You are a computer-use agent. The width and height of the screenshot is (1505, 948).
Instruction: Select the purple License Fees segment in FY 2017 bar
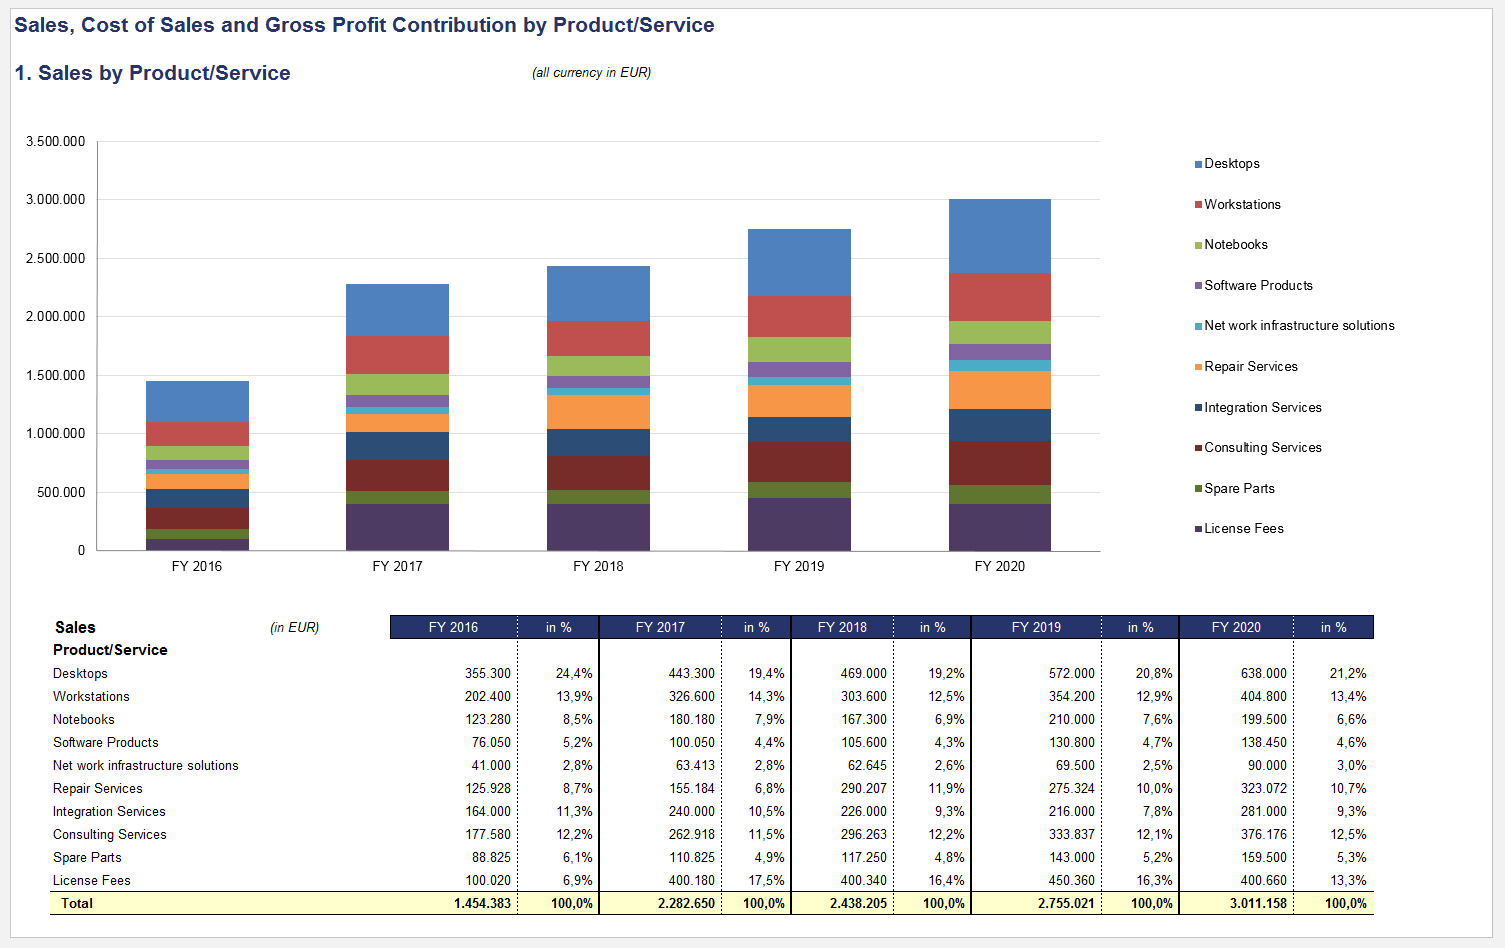tap(397, 527)
